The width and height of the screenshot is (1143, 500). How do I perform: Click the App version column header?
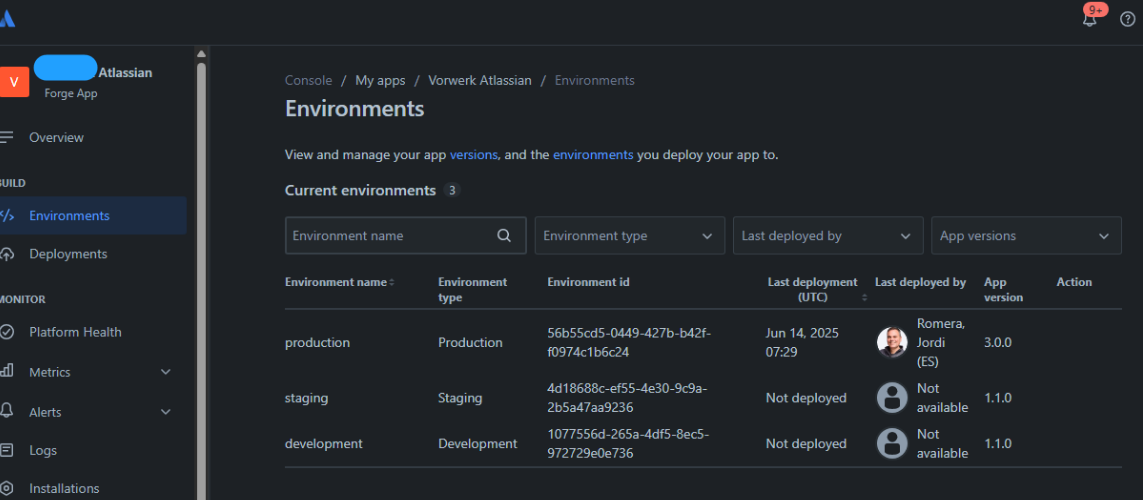[x=1004, y=289]
